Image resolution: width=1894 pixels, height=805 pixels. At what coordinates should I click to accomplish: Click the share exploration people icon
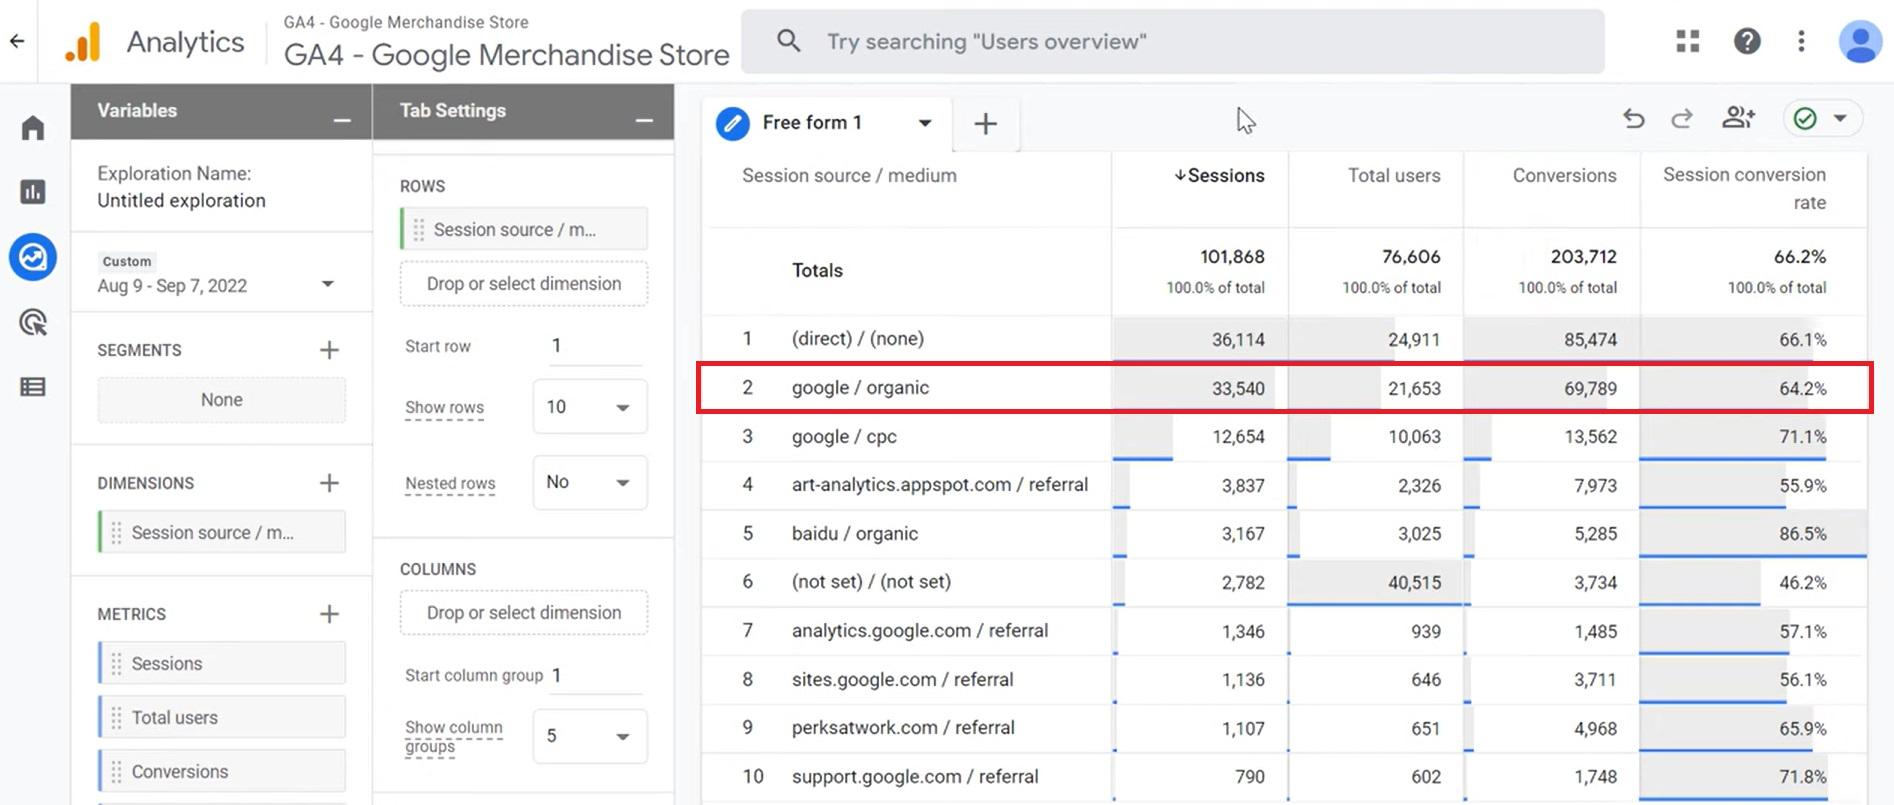(x=1739, y=118)
